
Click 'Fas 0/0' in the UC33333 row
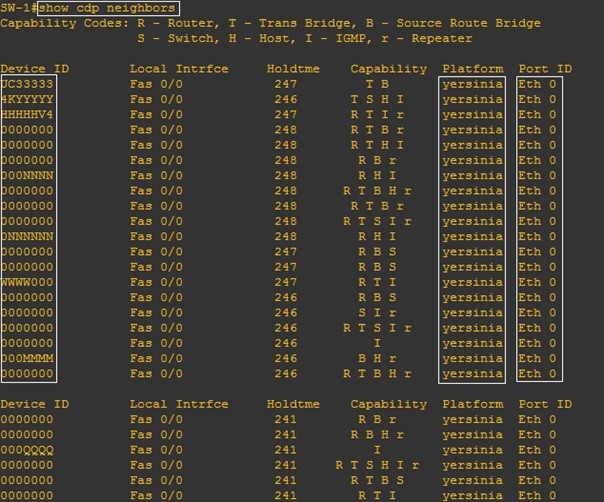click(156, 84)
